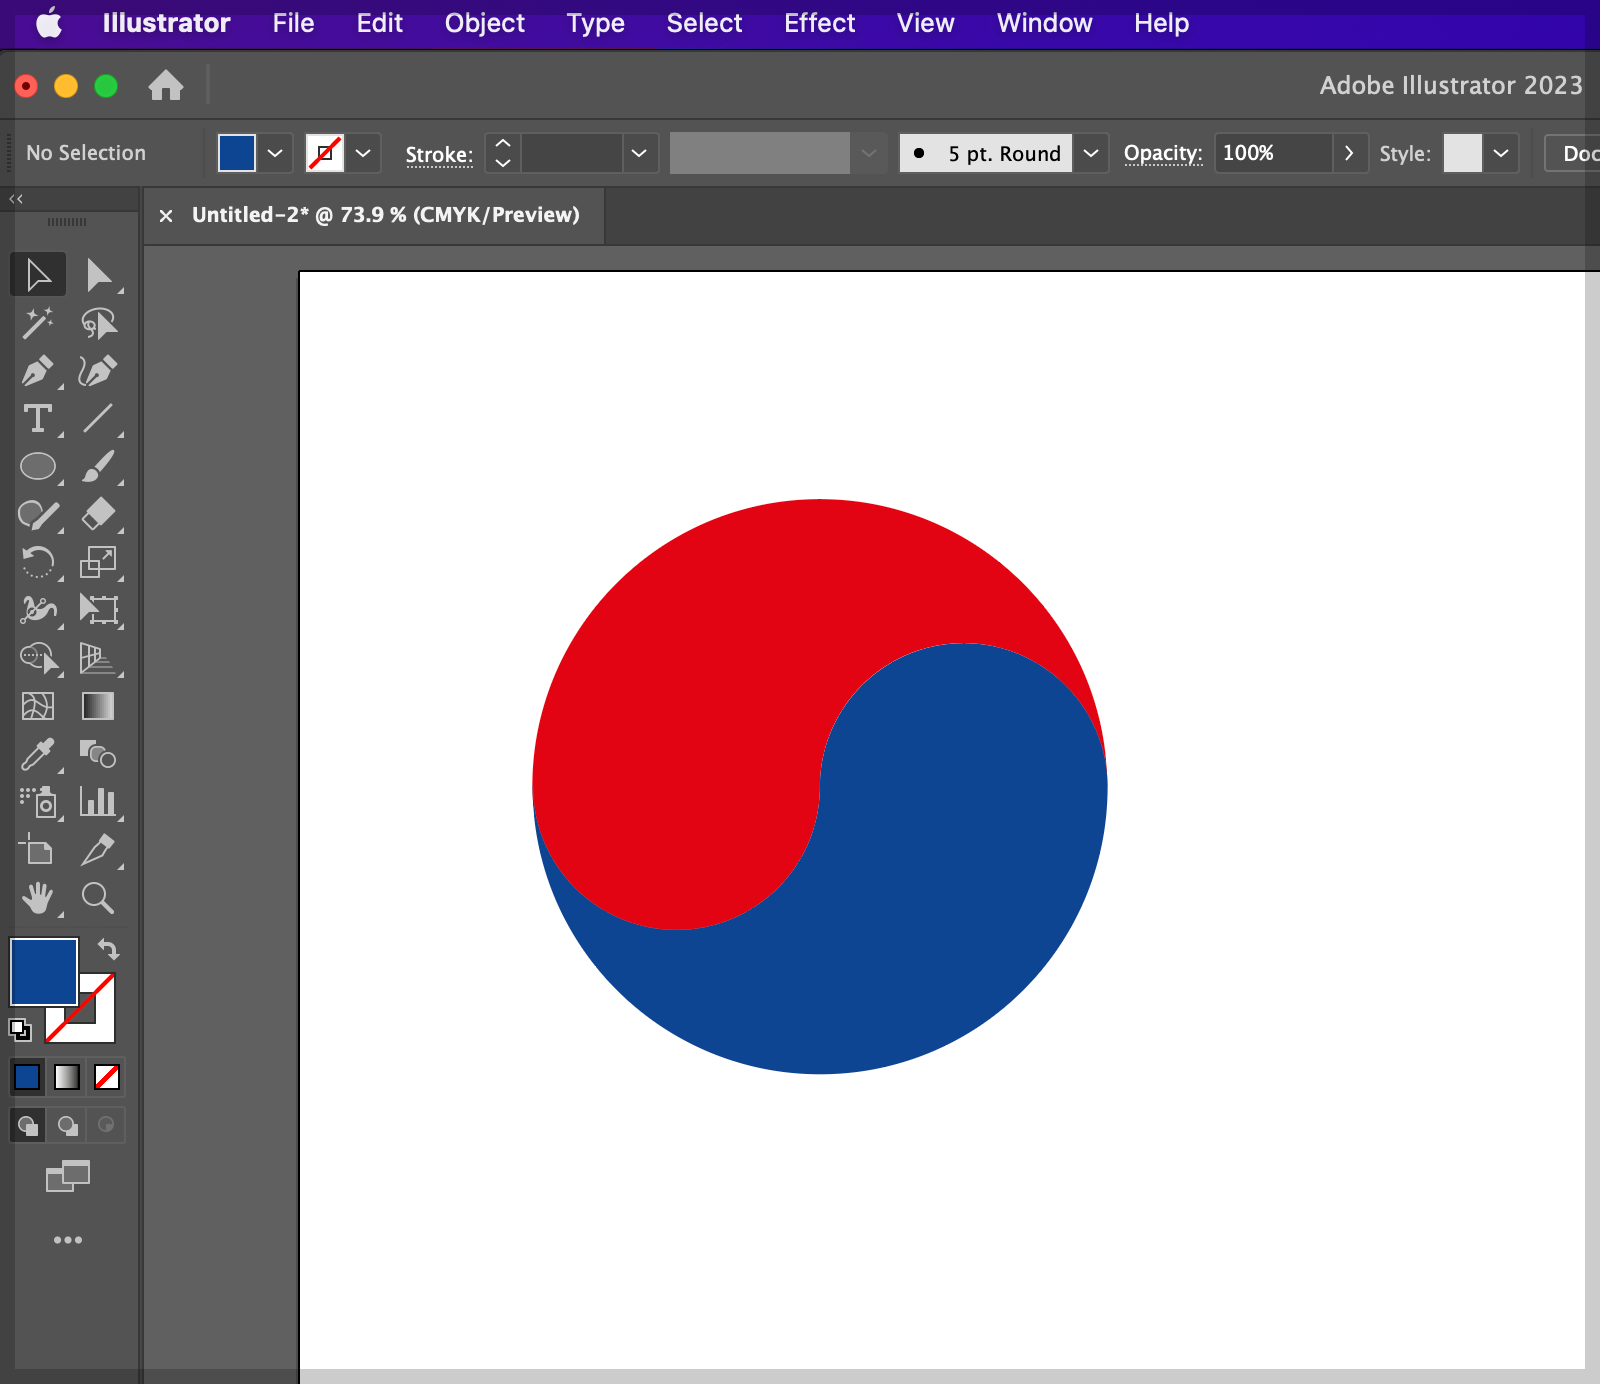Select the Scale tool
1600x1384 pixels.
click(x=98, y=562)
